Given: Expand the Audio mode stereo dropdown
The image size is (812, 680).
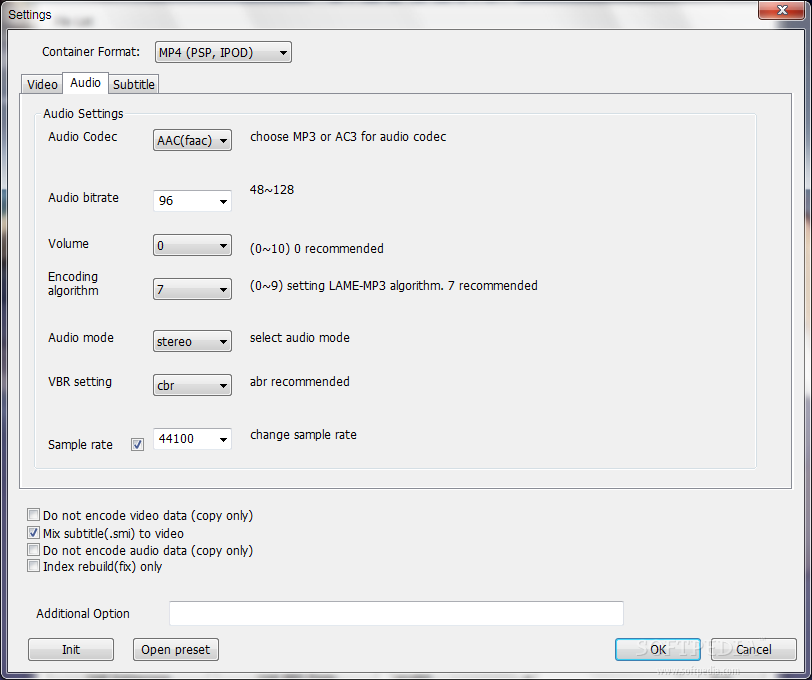Looking at the screenshot, I should (192, 341).
